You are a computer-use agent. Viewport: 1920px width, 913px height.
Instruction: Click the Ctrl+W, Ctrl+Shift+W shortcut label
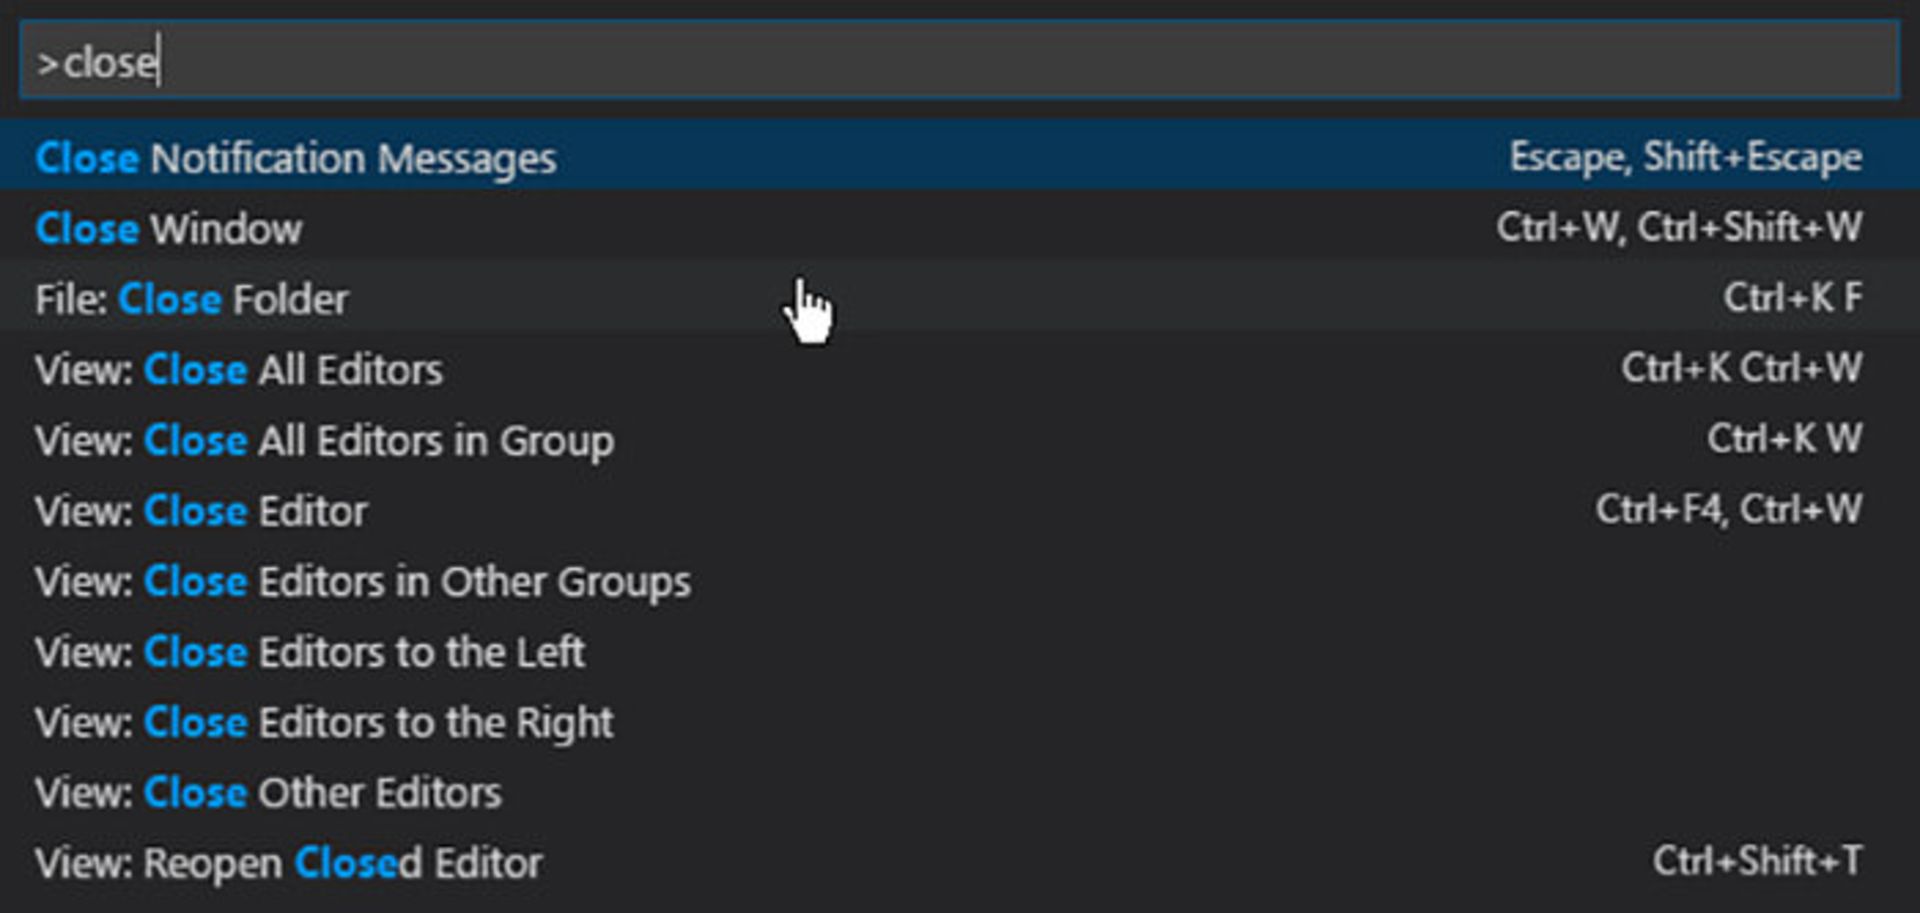[x=1679, y=228]
